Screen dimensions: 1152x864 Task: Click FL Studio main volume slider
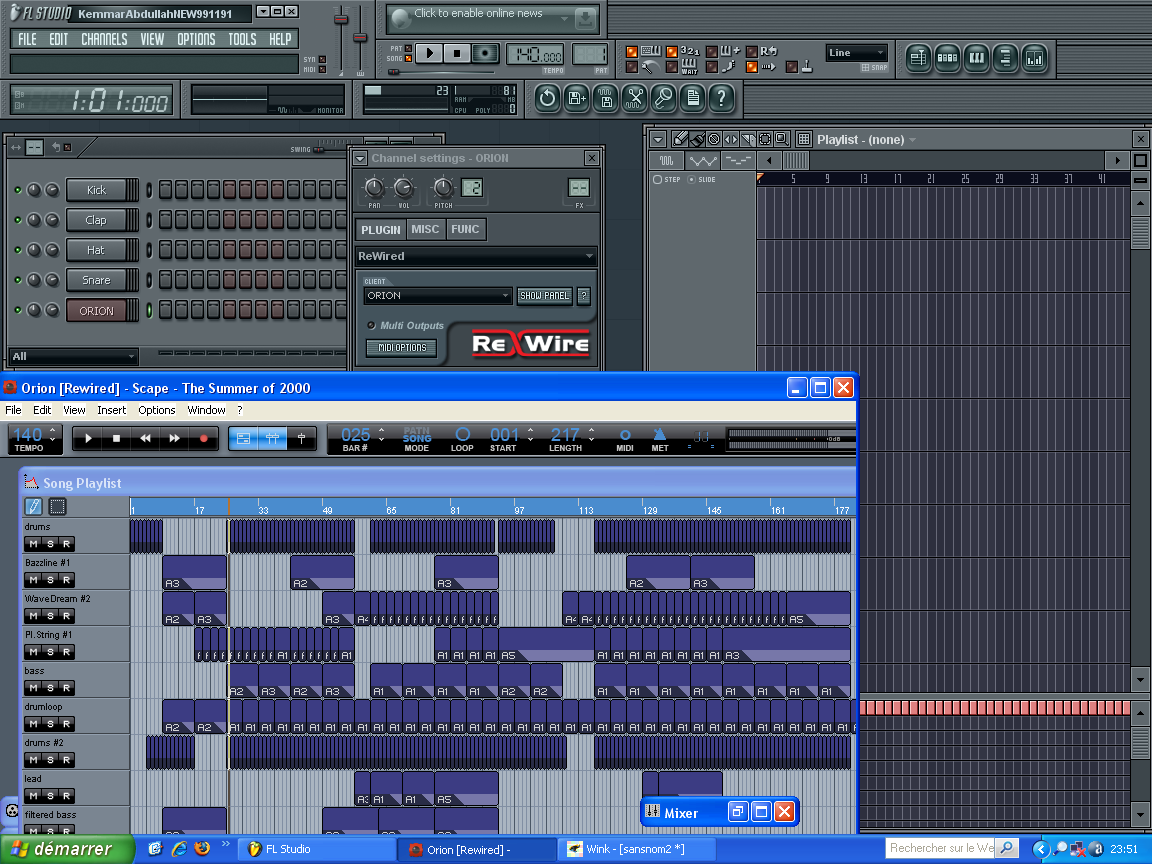[341, 19]
